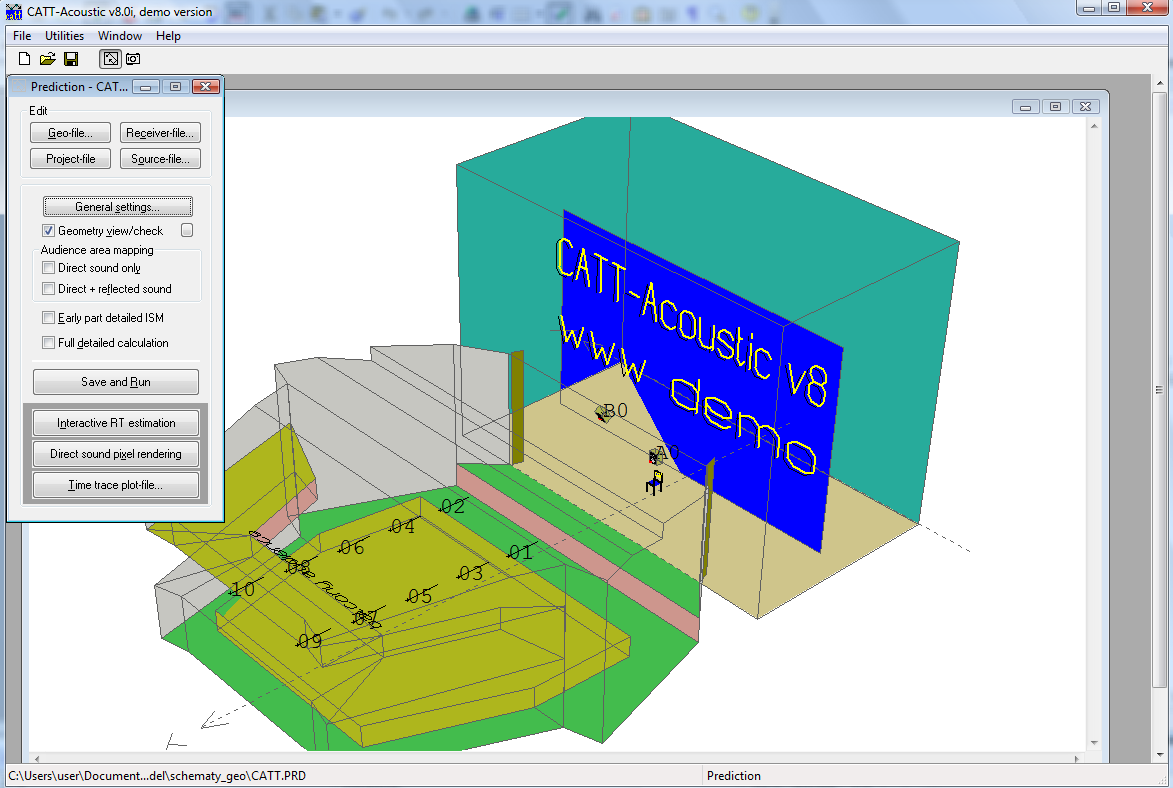
Task: Click Save and Run
Action: pos(116,382)
